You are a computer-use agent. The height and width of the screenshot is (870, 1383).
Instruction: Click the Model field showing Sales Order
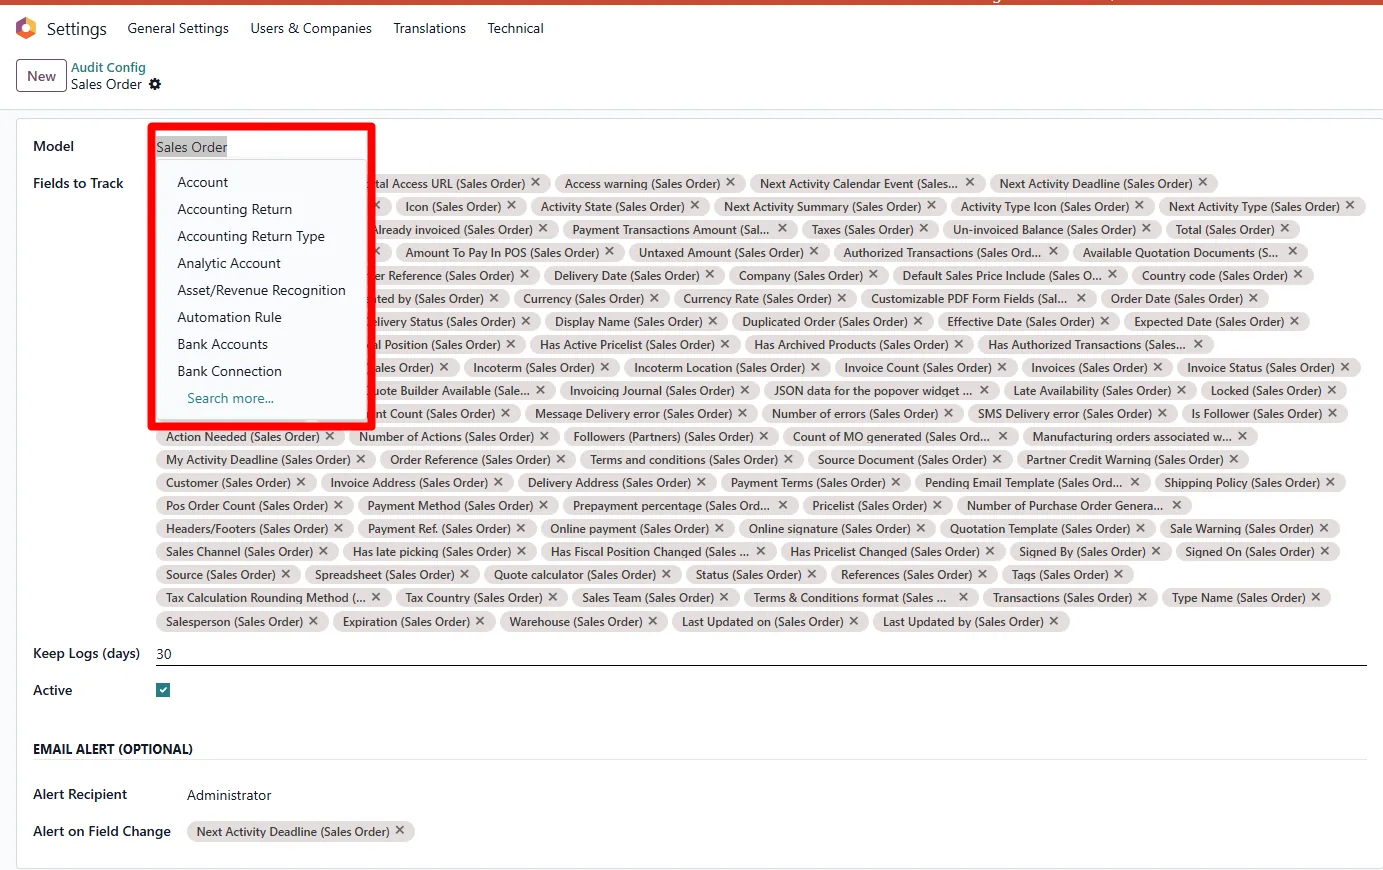(260, 147)
